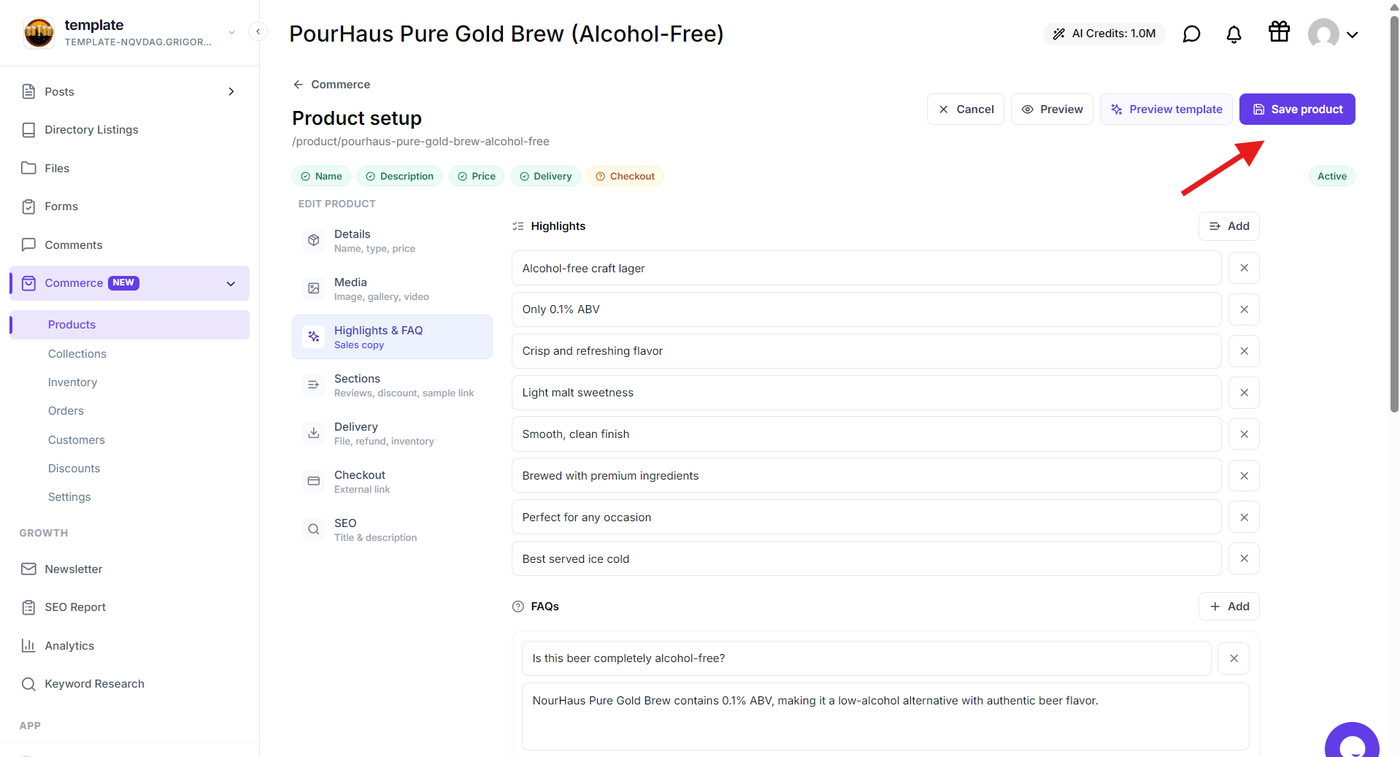Edit the 'Best served ice cold' field
Image resolution: width=1400 pixels, height=757 pixels.
click(866, 559)
